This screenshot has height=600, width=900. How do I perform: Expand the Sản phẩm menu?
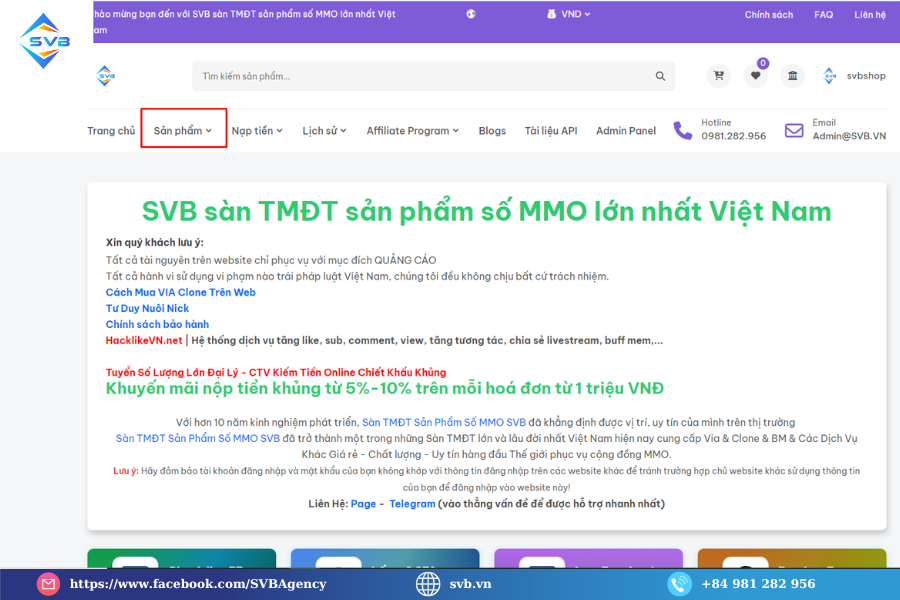[x=183, y=130]
